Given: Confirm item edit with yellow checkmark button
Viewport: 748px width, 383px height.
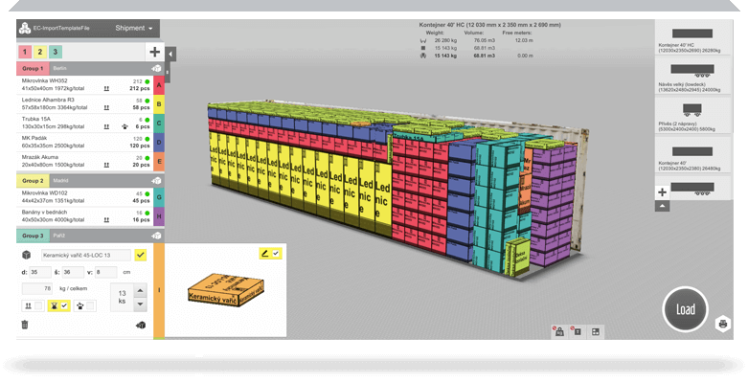Looking at the screenshot, I should point(140,255).
